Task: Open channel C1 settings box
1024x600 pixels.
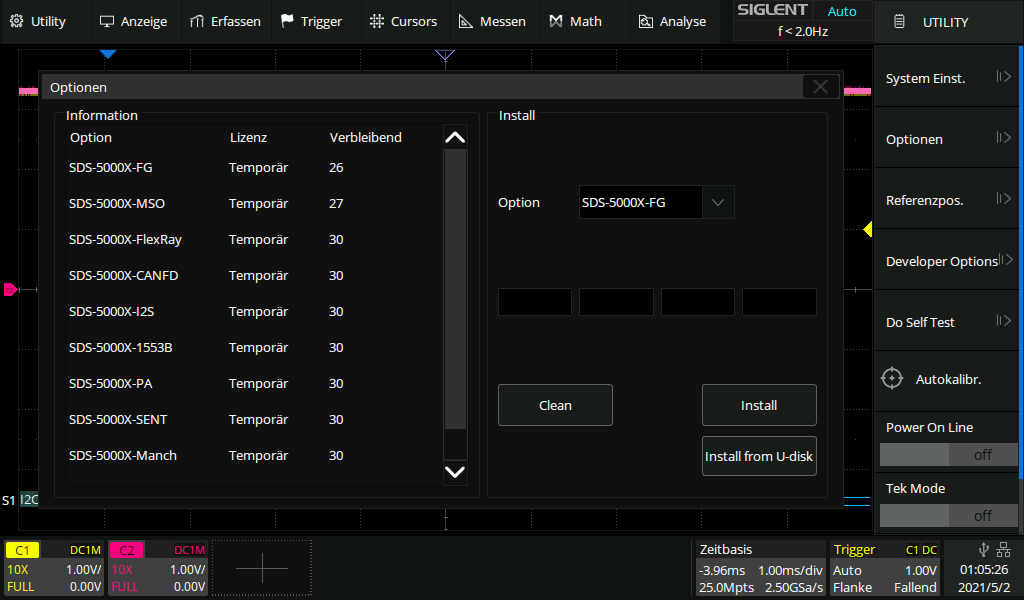Action: [x=54, y=569]
